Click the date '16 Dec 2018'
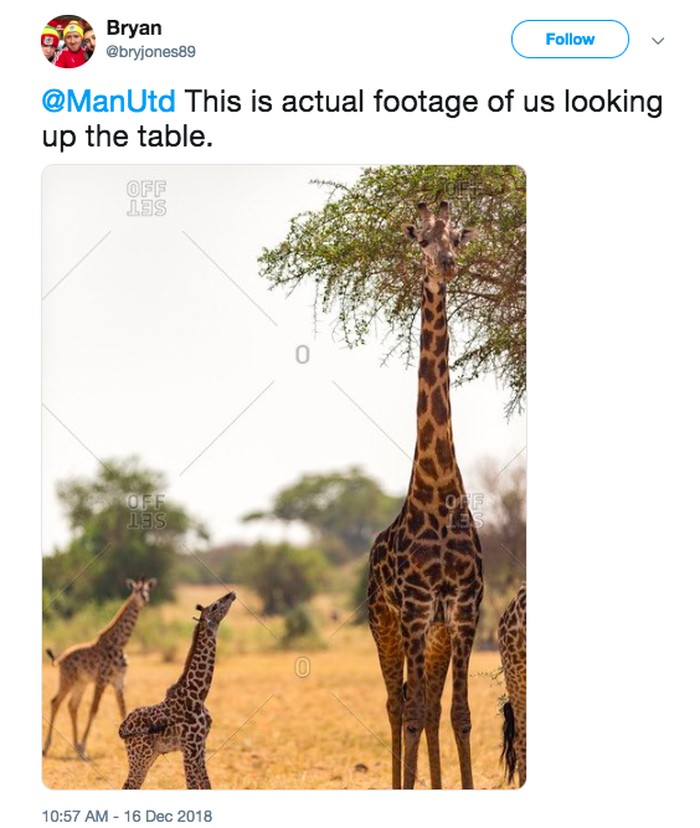Screen dimensions: 700x828 [164, 815]
